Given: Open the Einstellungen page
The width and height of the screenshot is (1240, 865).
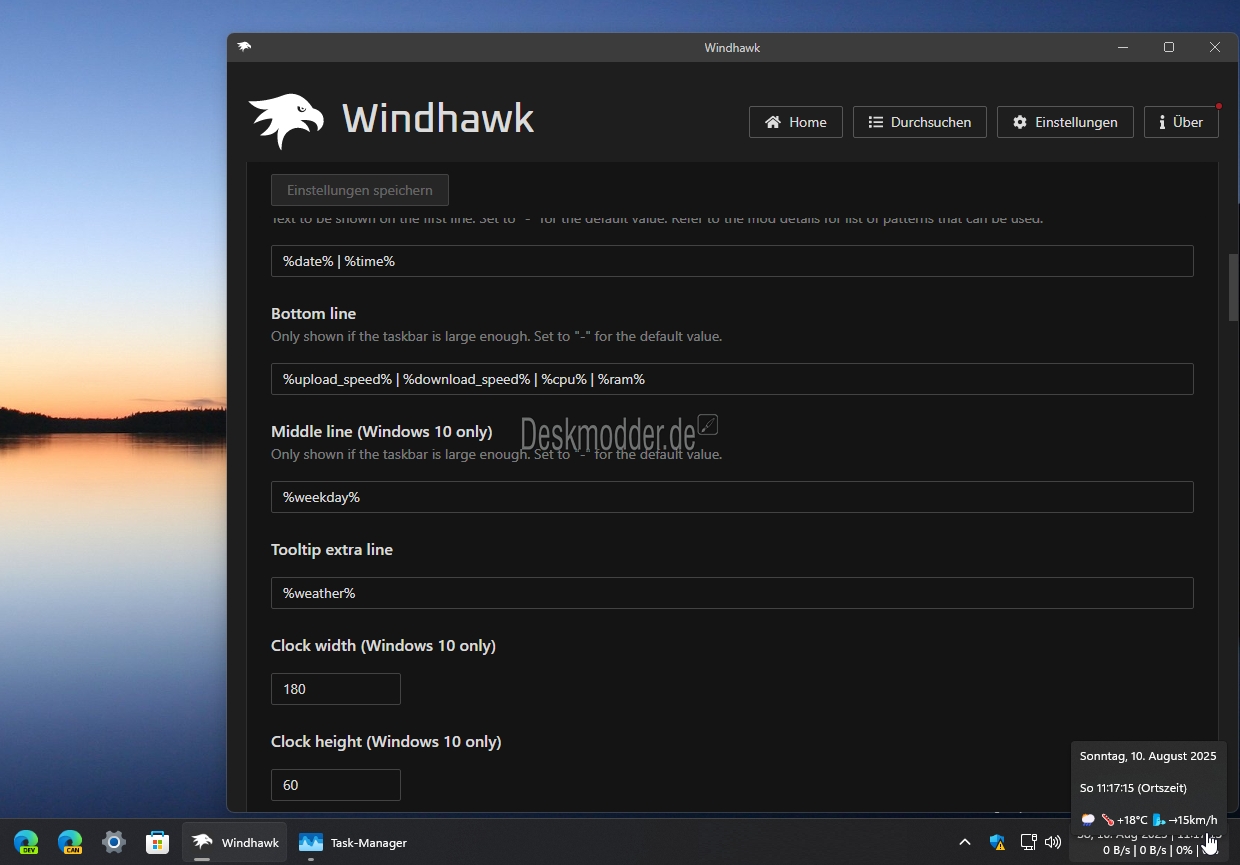Looking at the screenshot, I should click(1065, 122).
